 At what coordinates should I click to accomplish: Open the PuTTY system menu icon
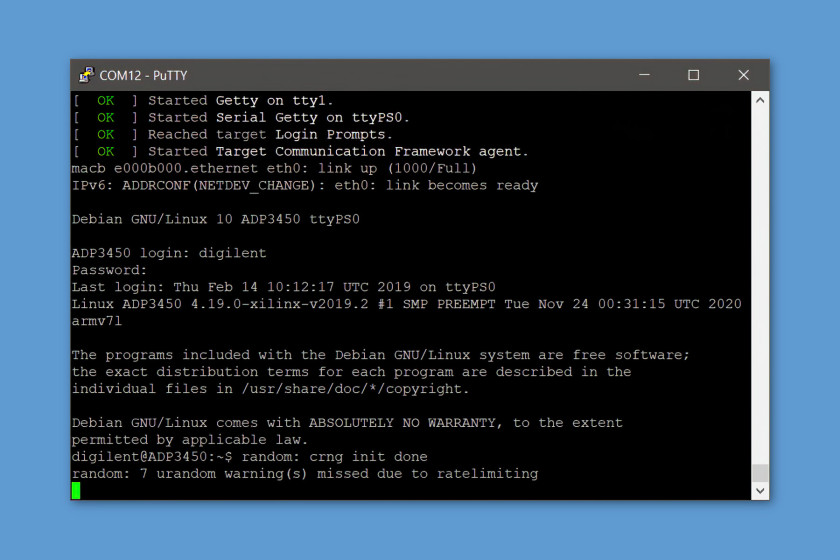click(x=86, y=75)
